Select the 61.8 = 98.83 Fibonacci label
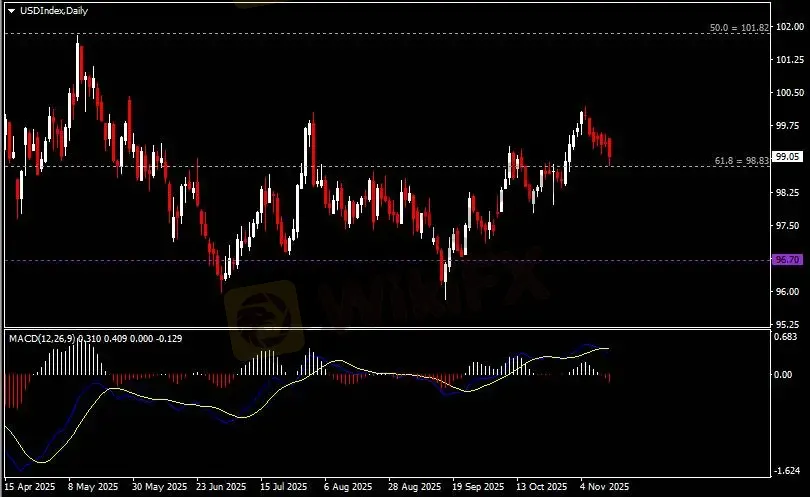The width and height of the screenshot is (810, 497). [742, 161]
